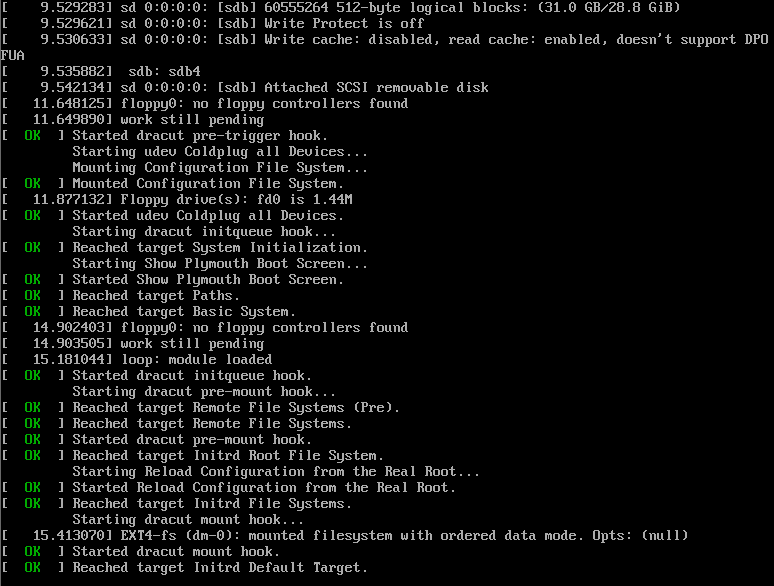The height and width of the screenshot is (586, 774).
Task: Click the green OK beside dracut pre-trigger hook
Action: click(x=33, y=136)
